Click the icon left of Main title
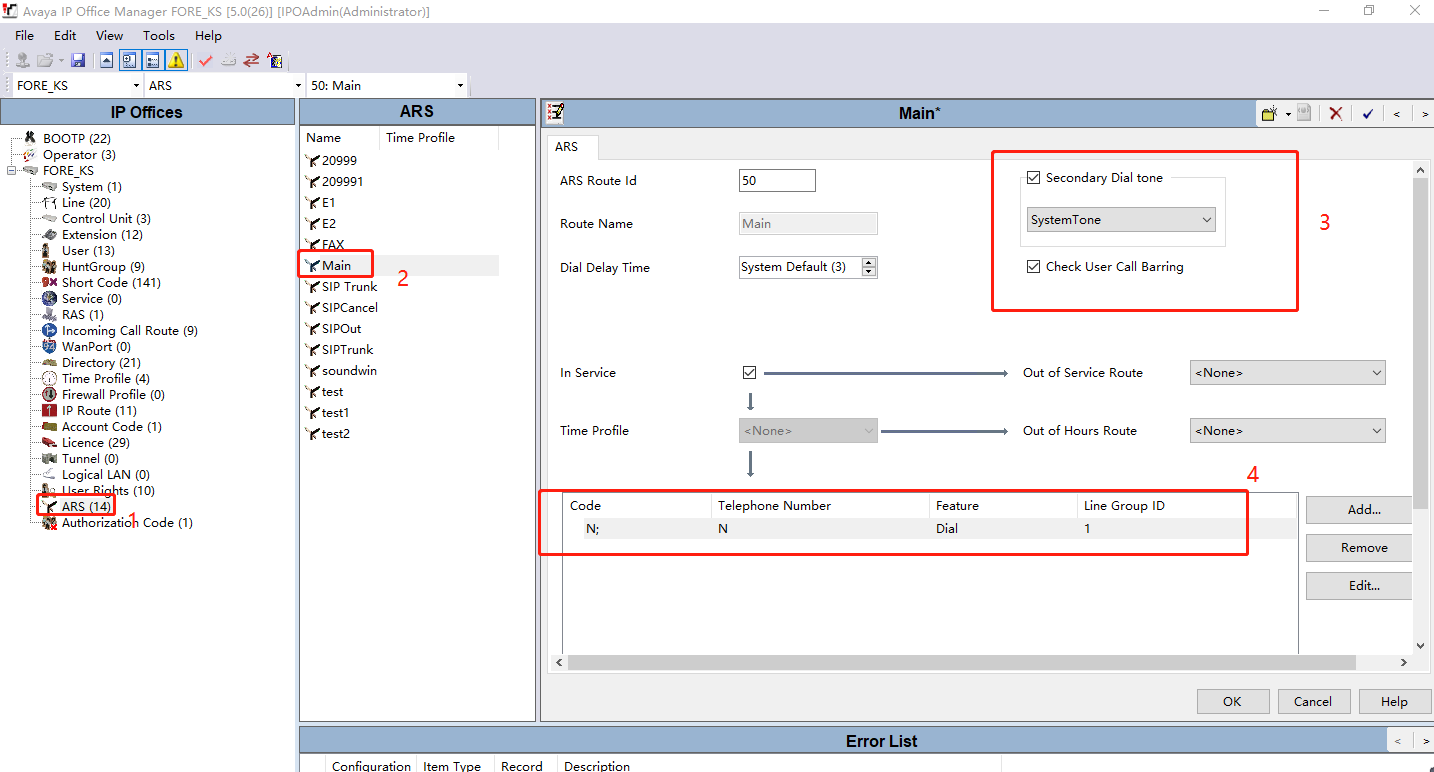 click(556, 113)
